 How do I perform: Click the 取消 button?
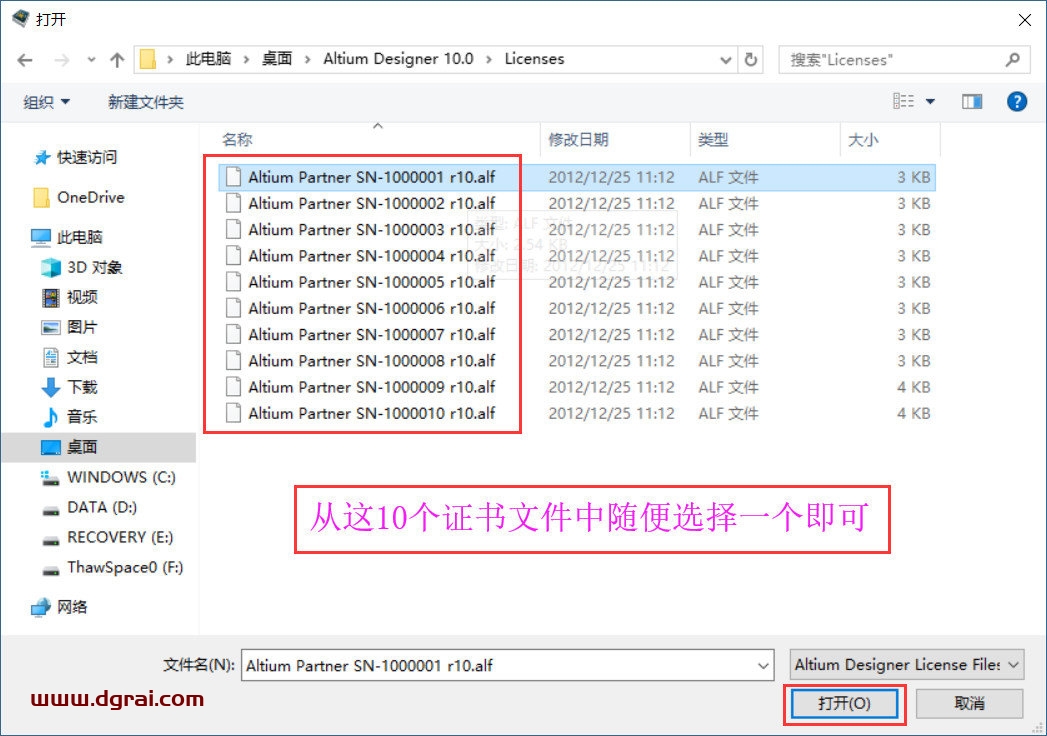(x=969, y=703)
